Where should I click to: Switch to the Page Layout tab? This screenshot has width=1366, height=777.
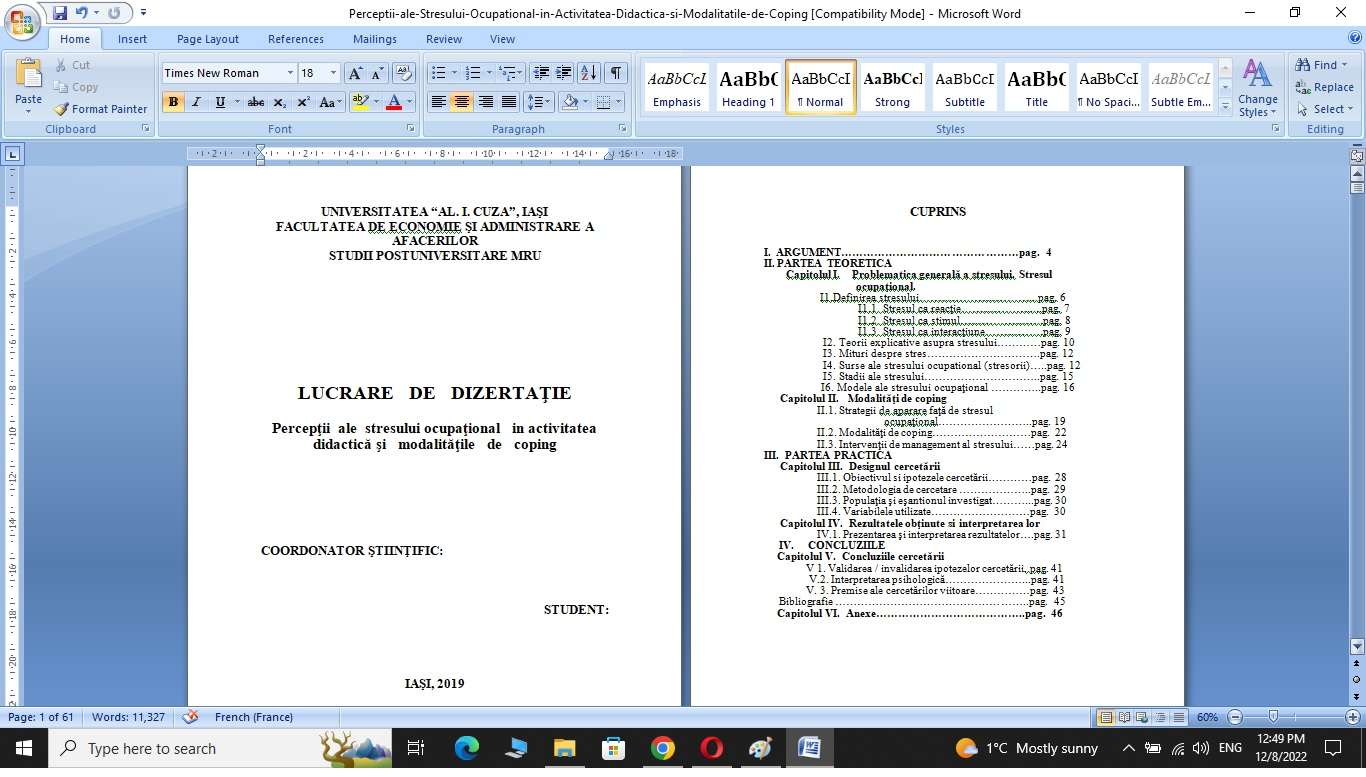[208, 39]
